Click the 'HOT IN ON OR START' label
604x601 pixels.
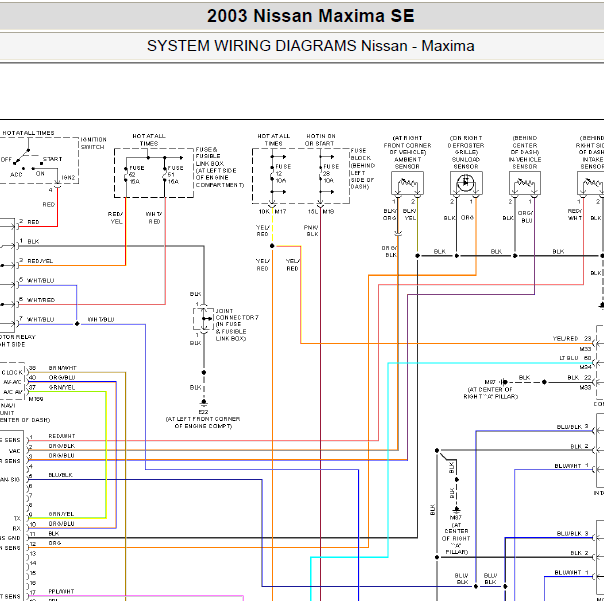coord(320,140)
